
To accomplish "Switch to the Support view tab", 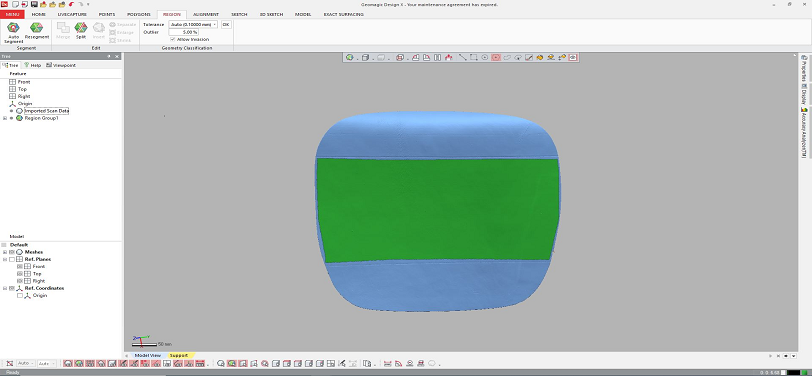I will pyautogui.click(x=179, y=355).
